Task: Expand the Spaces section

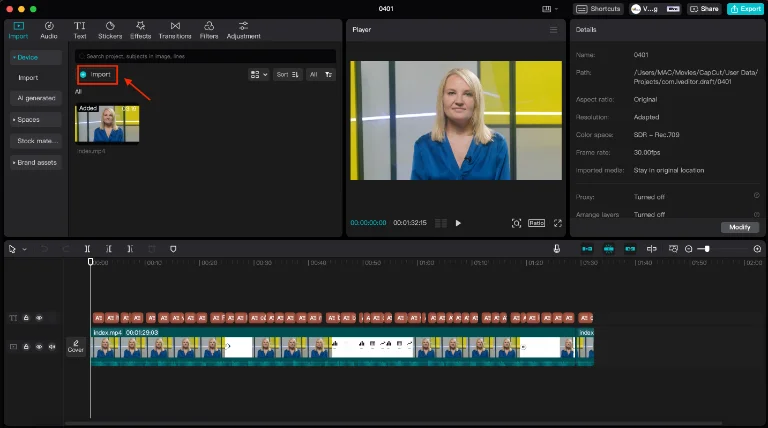Action: [36, 119]
